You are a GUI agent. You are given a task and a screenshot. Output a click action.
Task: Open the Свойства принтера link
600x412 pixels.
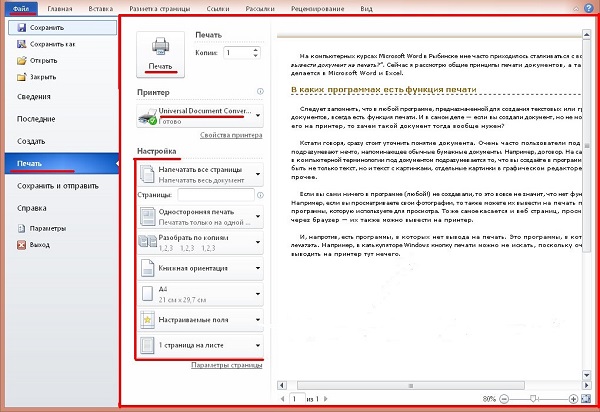coord(232,134)
